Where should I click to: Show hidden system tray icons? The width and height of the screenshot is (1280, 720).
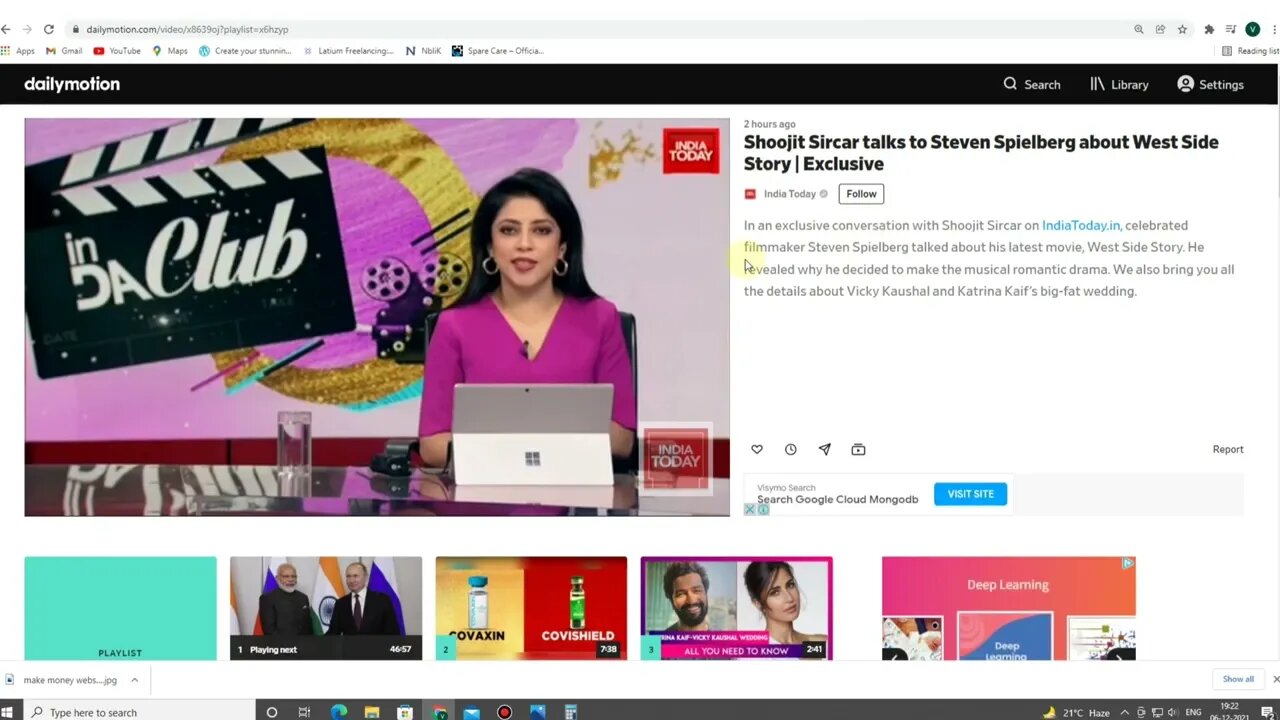point(1123,712)
